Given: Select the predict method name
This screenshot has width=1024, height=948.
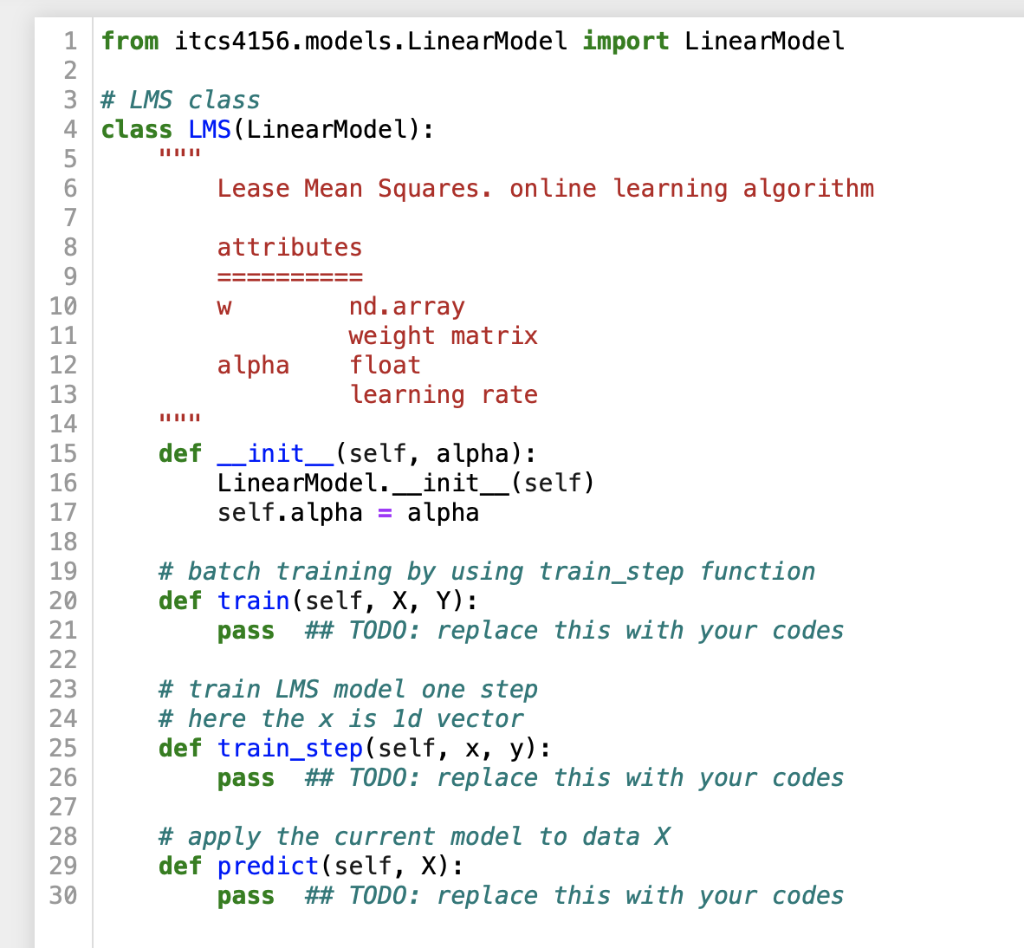Looking at the screenshot, I should (x=267, y=866).
